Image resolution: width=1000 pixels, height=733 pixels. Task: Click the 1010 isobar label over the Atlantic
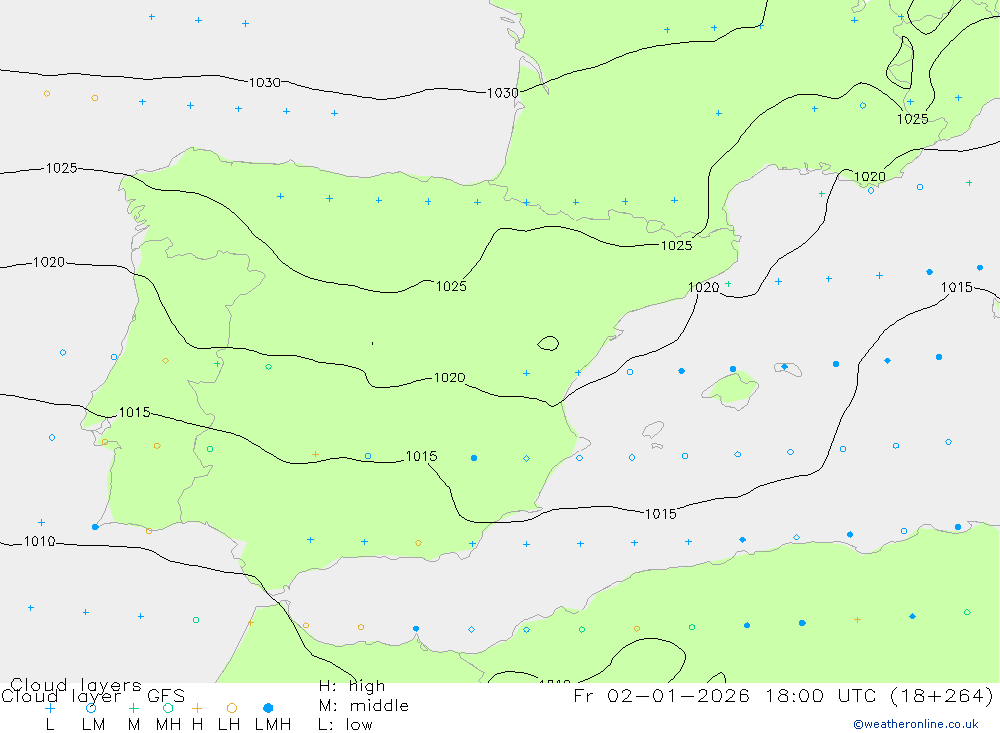(40, 542)
